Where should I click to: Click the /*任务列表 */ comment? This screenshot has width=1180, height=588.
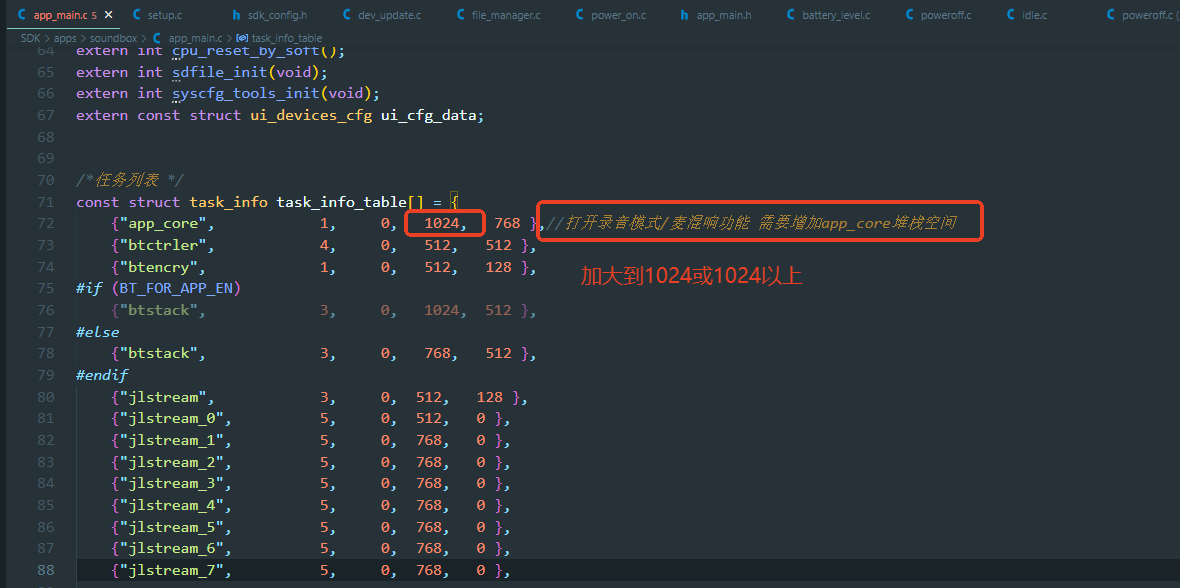point(129,181)
